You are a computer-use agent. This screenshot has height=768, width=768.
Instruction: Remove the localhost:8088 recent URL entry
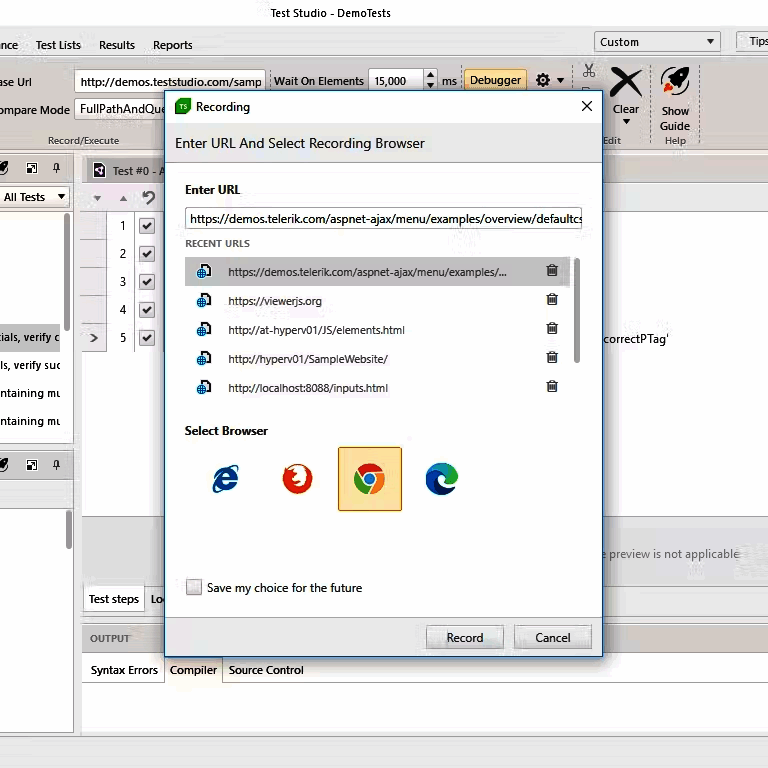pos(552,387)
